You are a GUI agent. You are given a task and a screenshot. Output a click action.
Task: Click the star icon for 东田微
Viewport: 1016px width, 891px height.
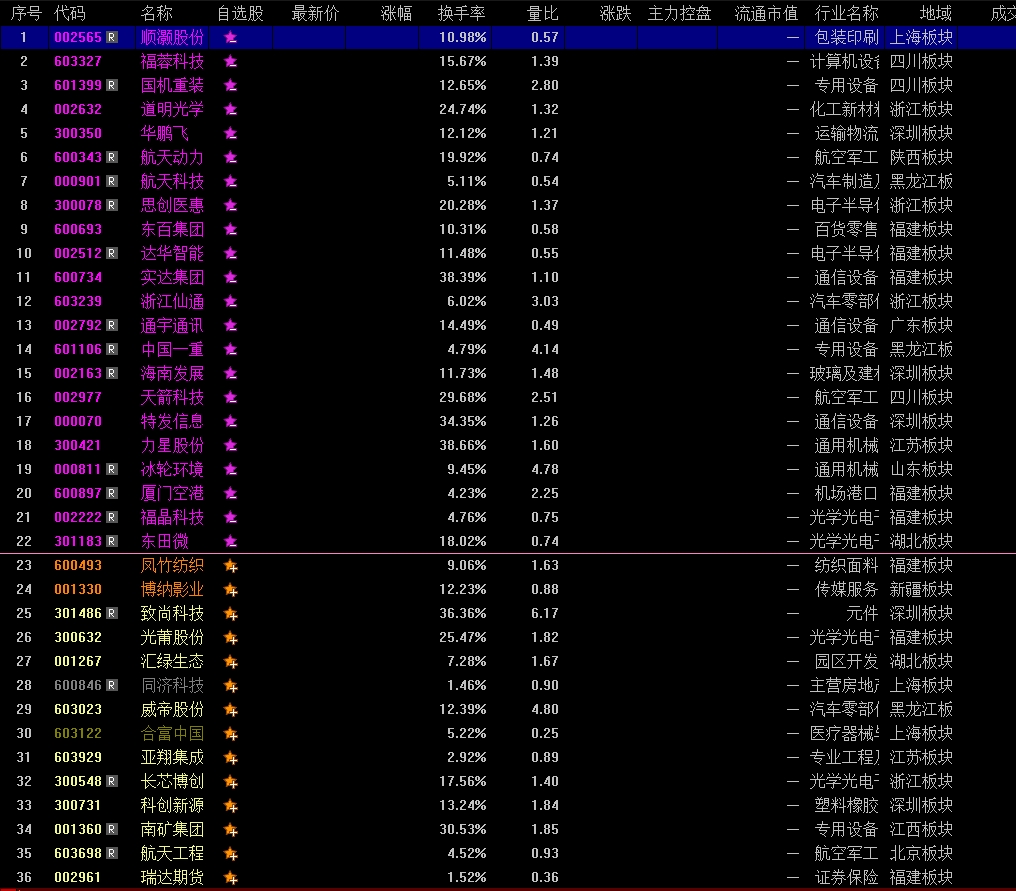230,541
